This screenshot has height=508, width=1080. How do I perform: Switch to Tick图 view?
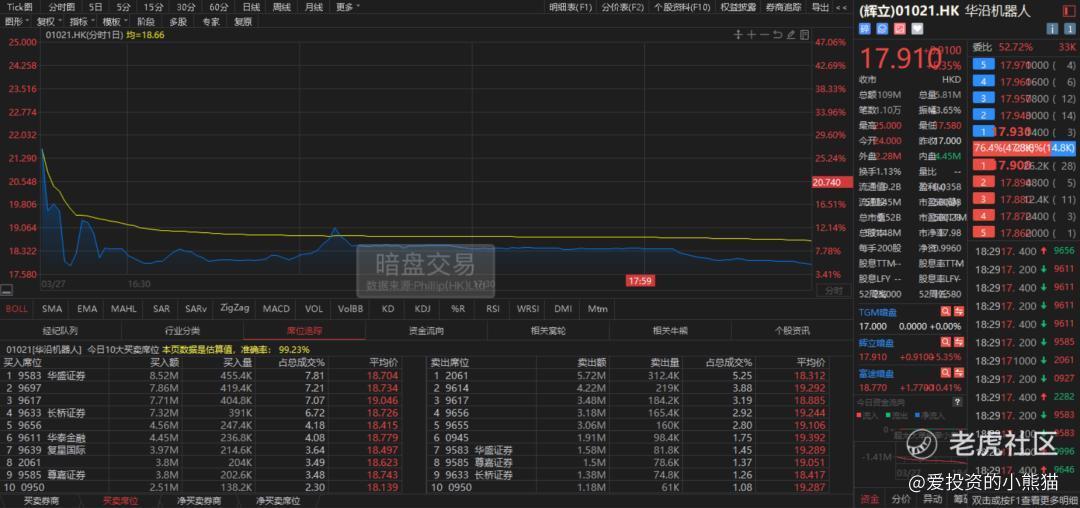point(19,7)
